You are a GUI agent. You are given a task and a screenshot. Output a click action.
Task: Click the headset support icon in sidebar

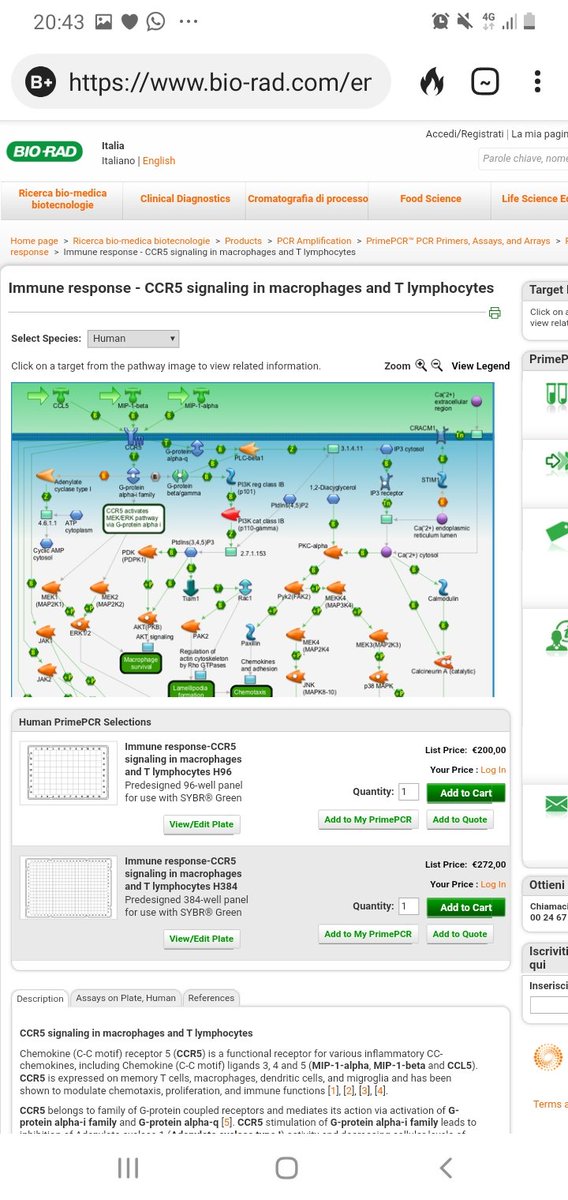(556, 636)
